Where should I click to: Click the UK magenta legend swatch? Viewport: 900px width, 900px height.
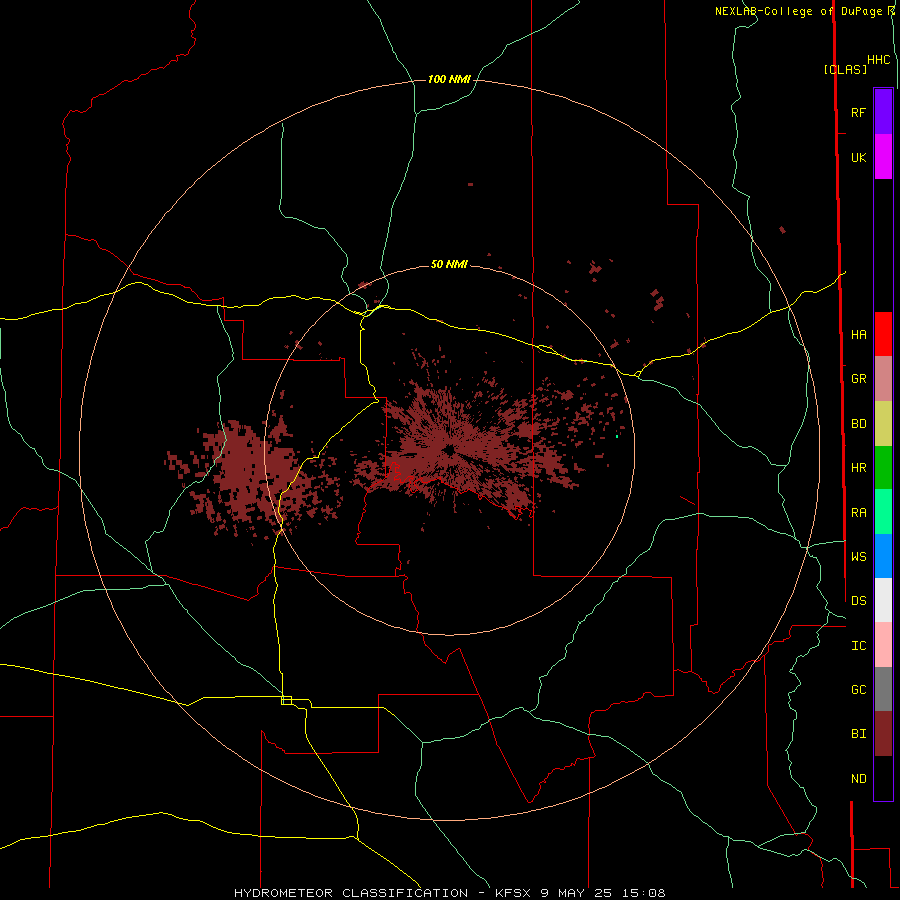point(883,157)
